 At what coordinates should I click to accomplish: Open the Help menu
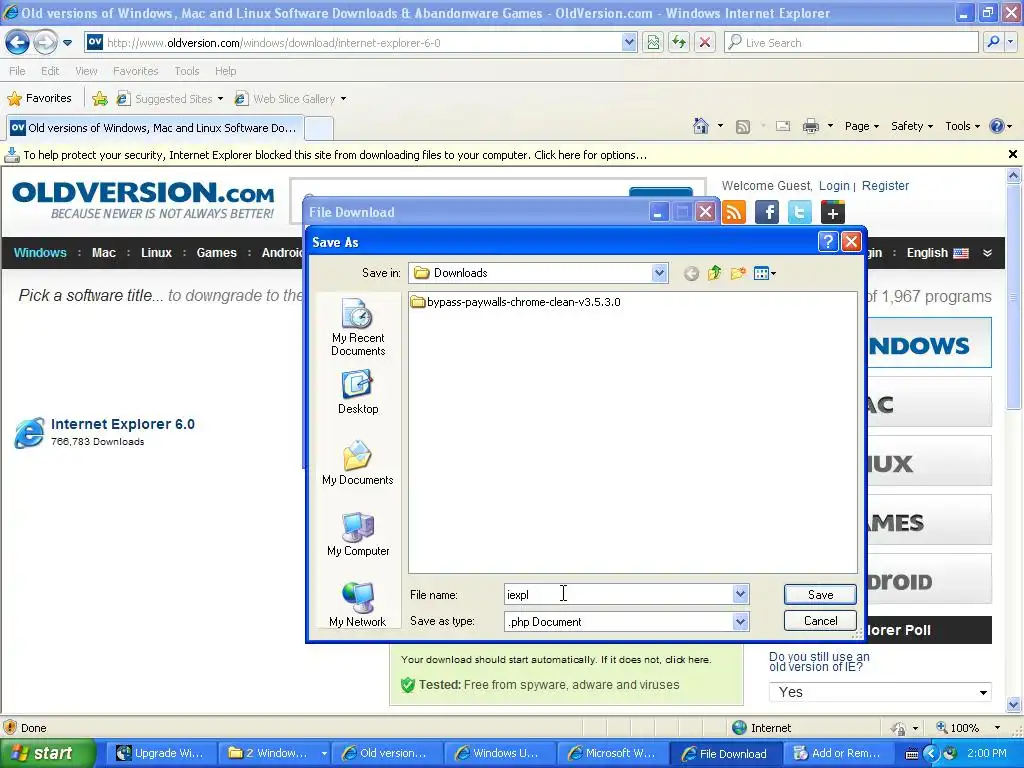click(x=225, y=71)
